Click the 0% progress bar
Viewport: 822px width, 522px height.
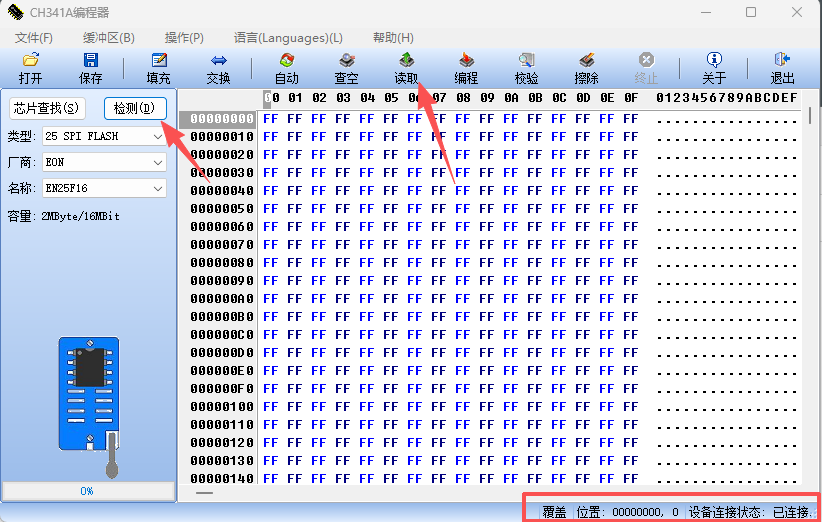88,491
